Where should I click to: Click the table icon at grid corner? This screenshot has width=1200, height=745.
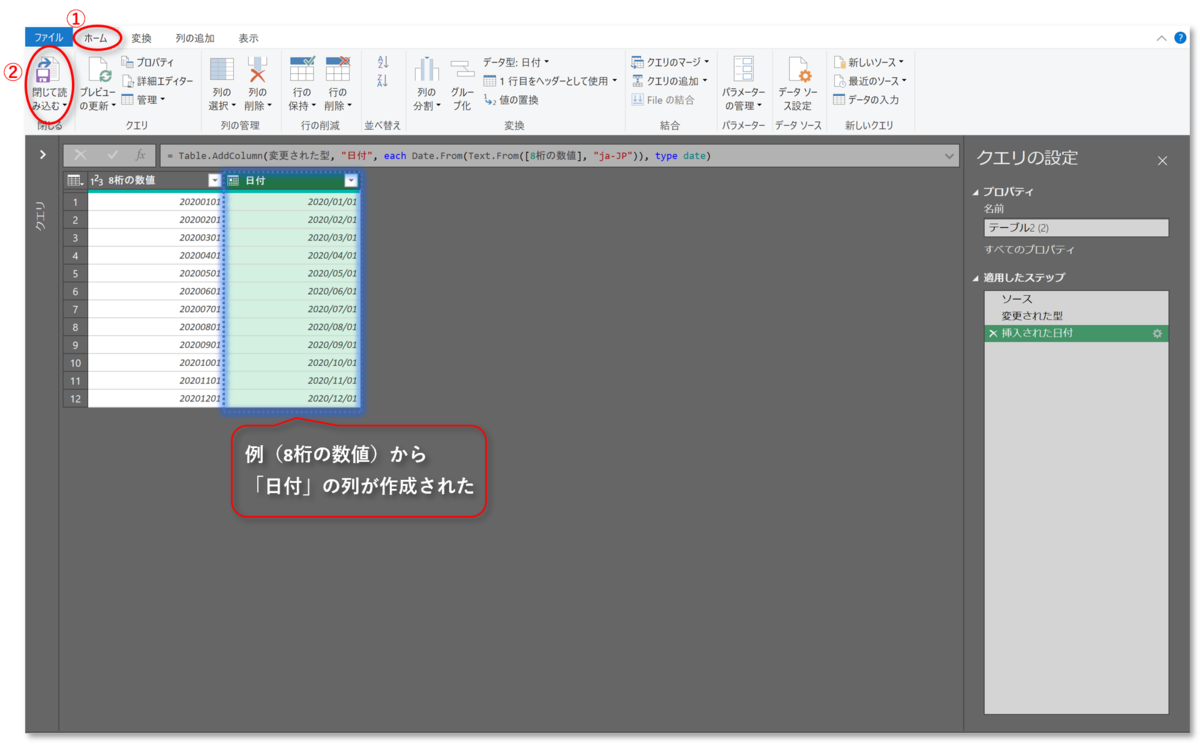point(74,180)
